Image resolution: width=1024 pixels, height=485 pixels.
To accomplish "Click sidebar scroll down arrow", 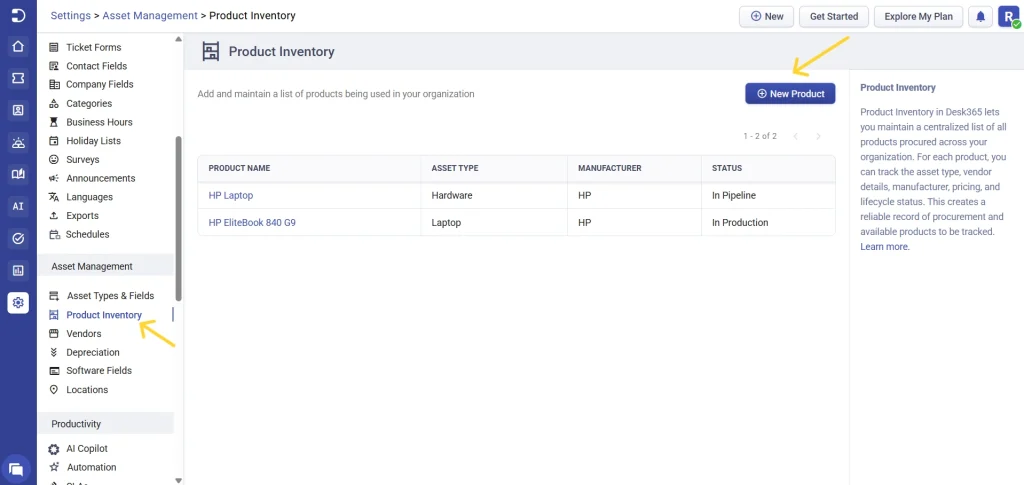I will tap(178, 480).
